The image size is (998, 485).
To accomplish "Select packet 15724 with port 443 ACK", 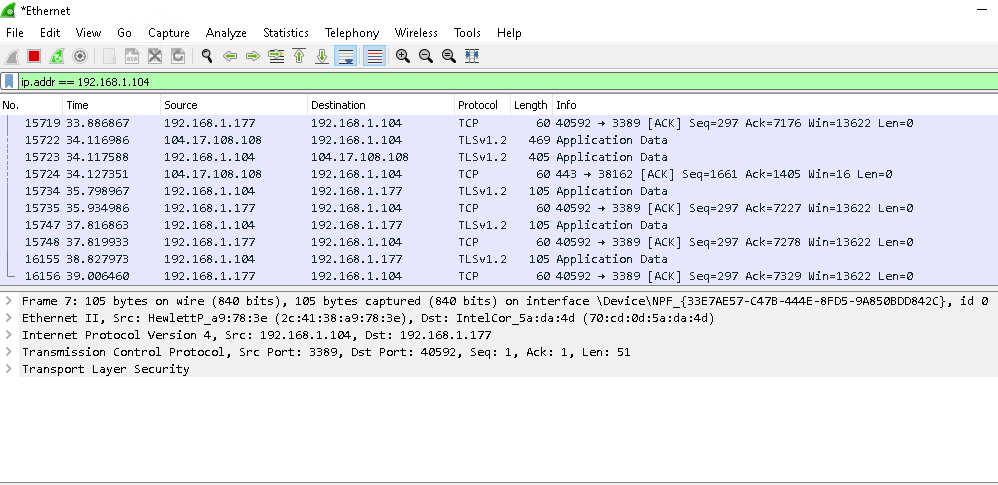I will coord(499,174).
